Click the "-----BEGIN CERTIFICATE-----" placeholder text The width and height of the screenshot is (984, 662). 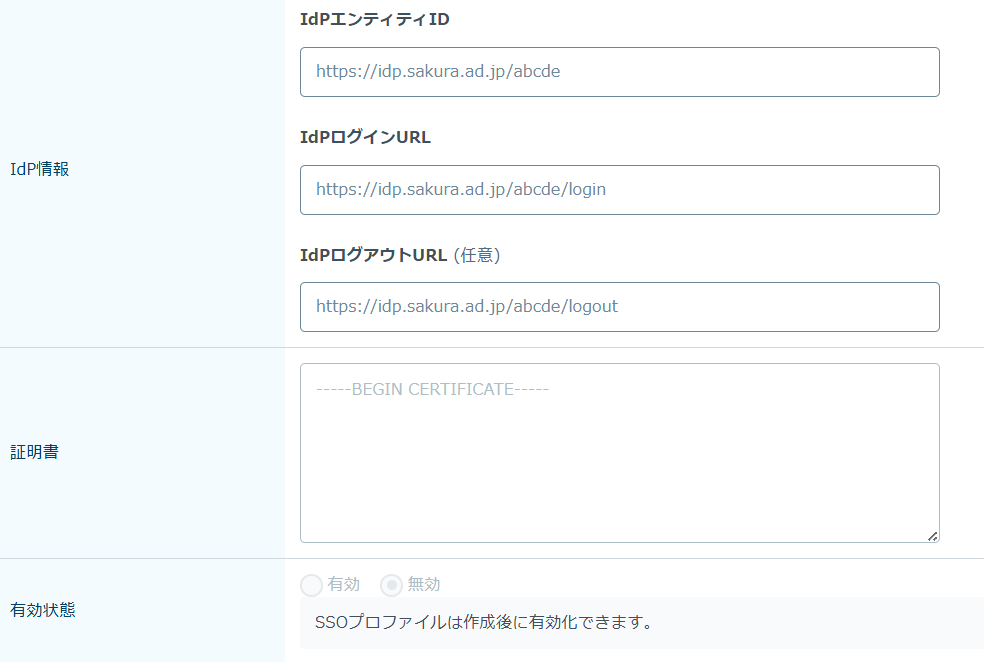432,389
